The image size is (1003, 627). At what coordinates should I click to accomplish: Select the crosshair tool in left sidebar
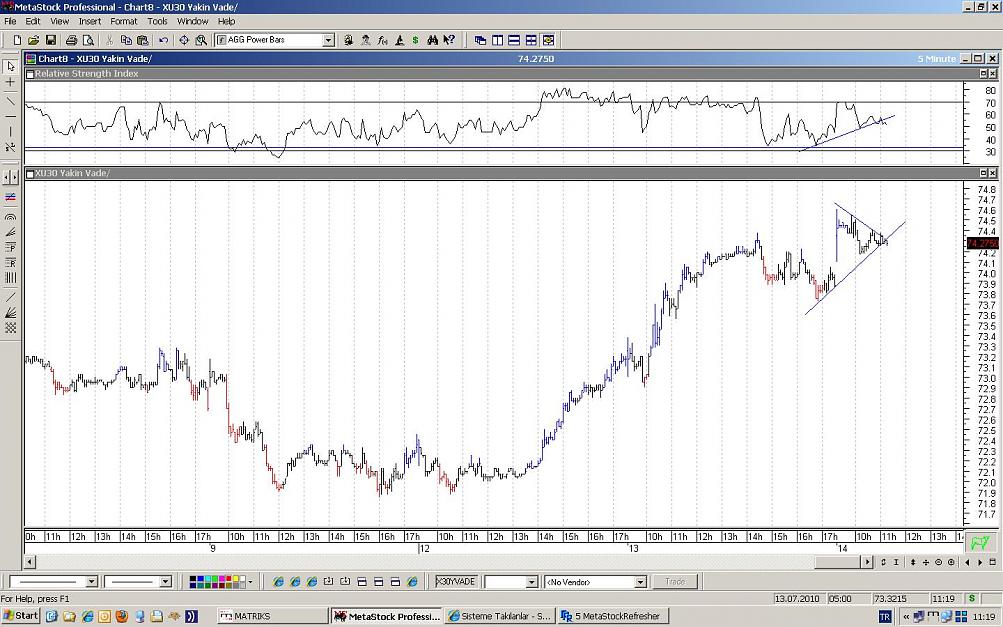[x=10, y=82]
